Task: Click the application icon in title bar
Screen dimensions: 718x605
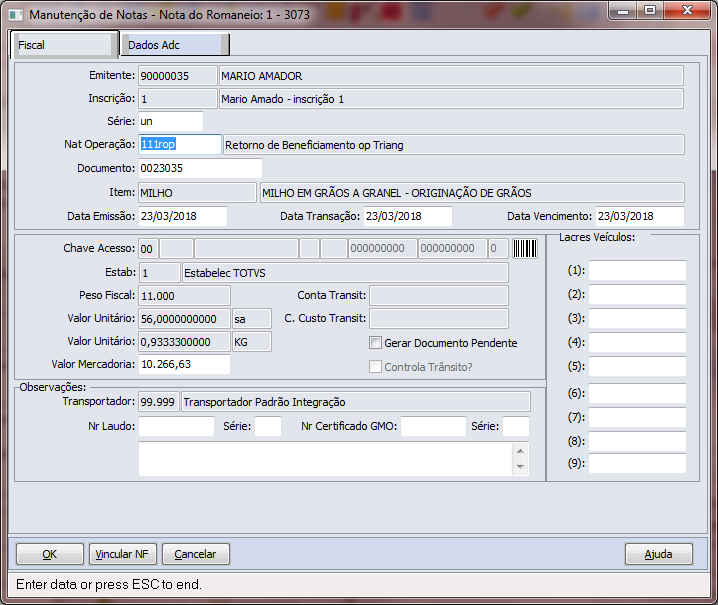Action: click(16, 15)
